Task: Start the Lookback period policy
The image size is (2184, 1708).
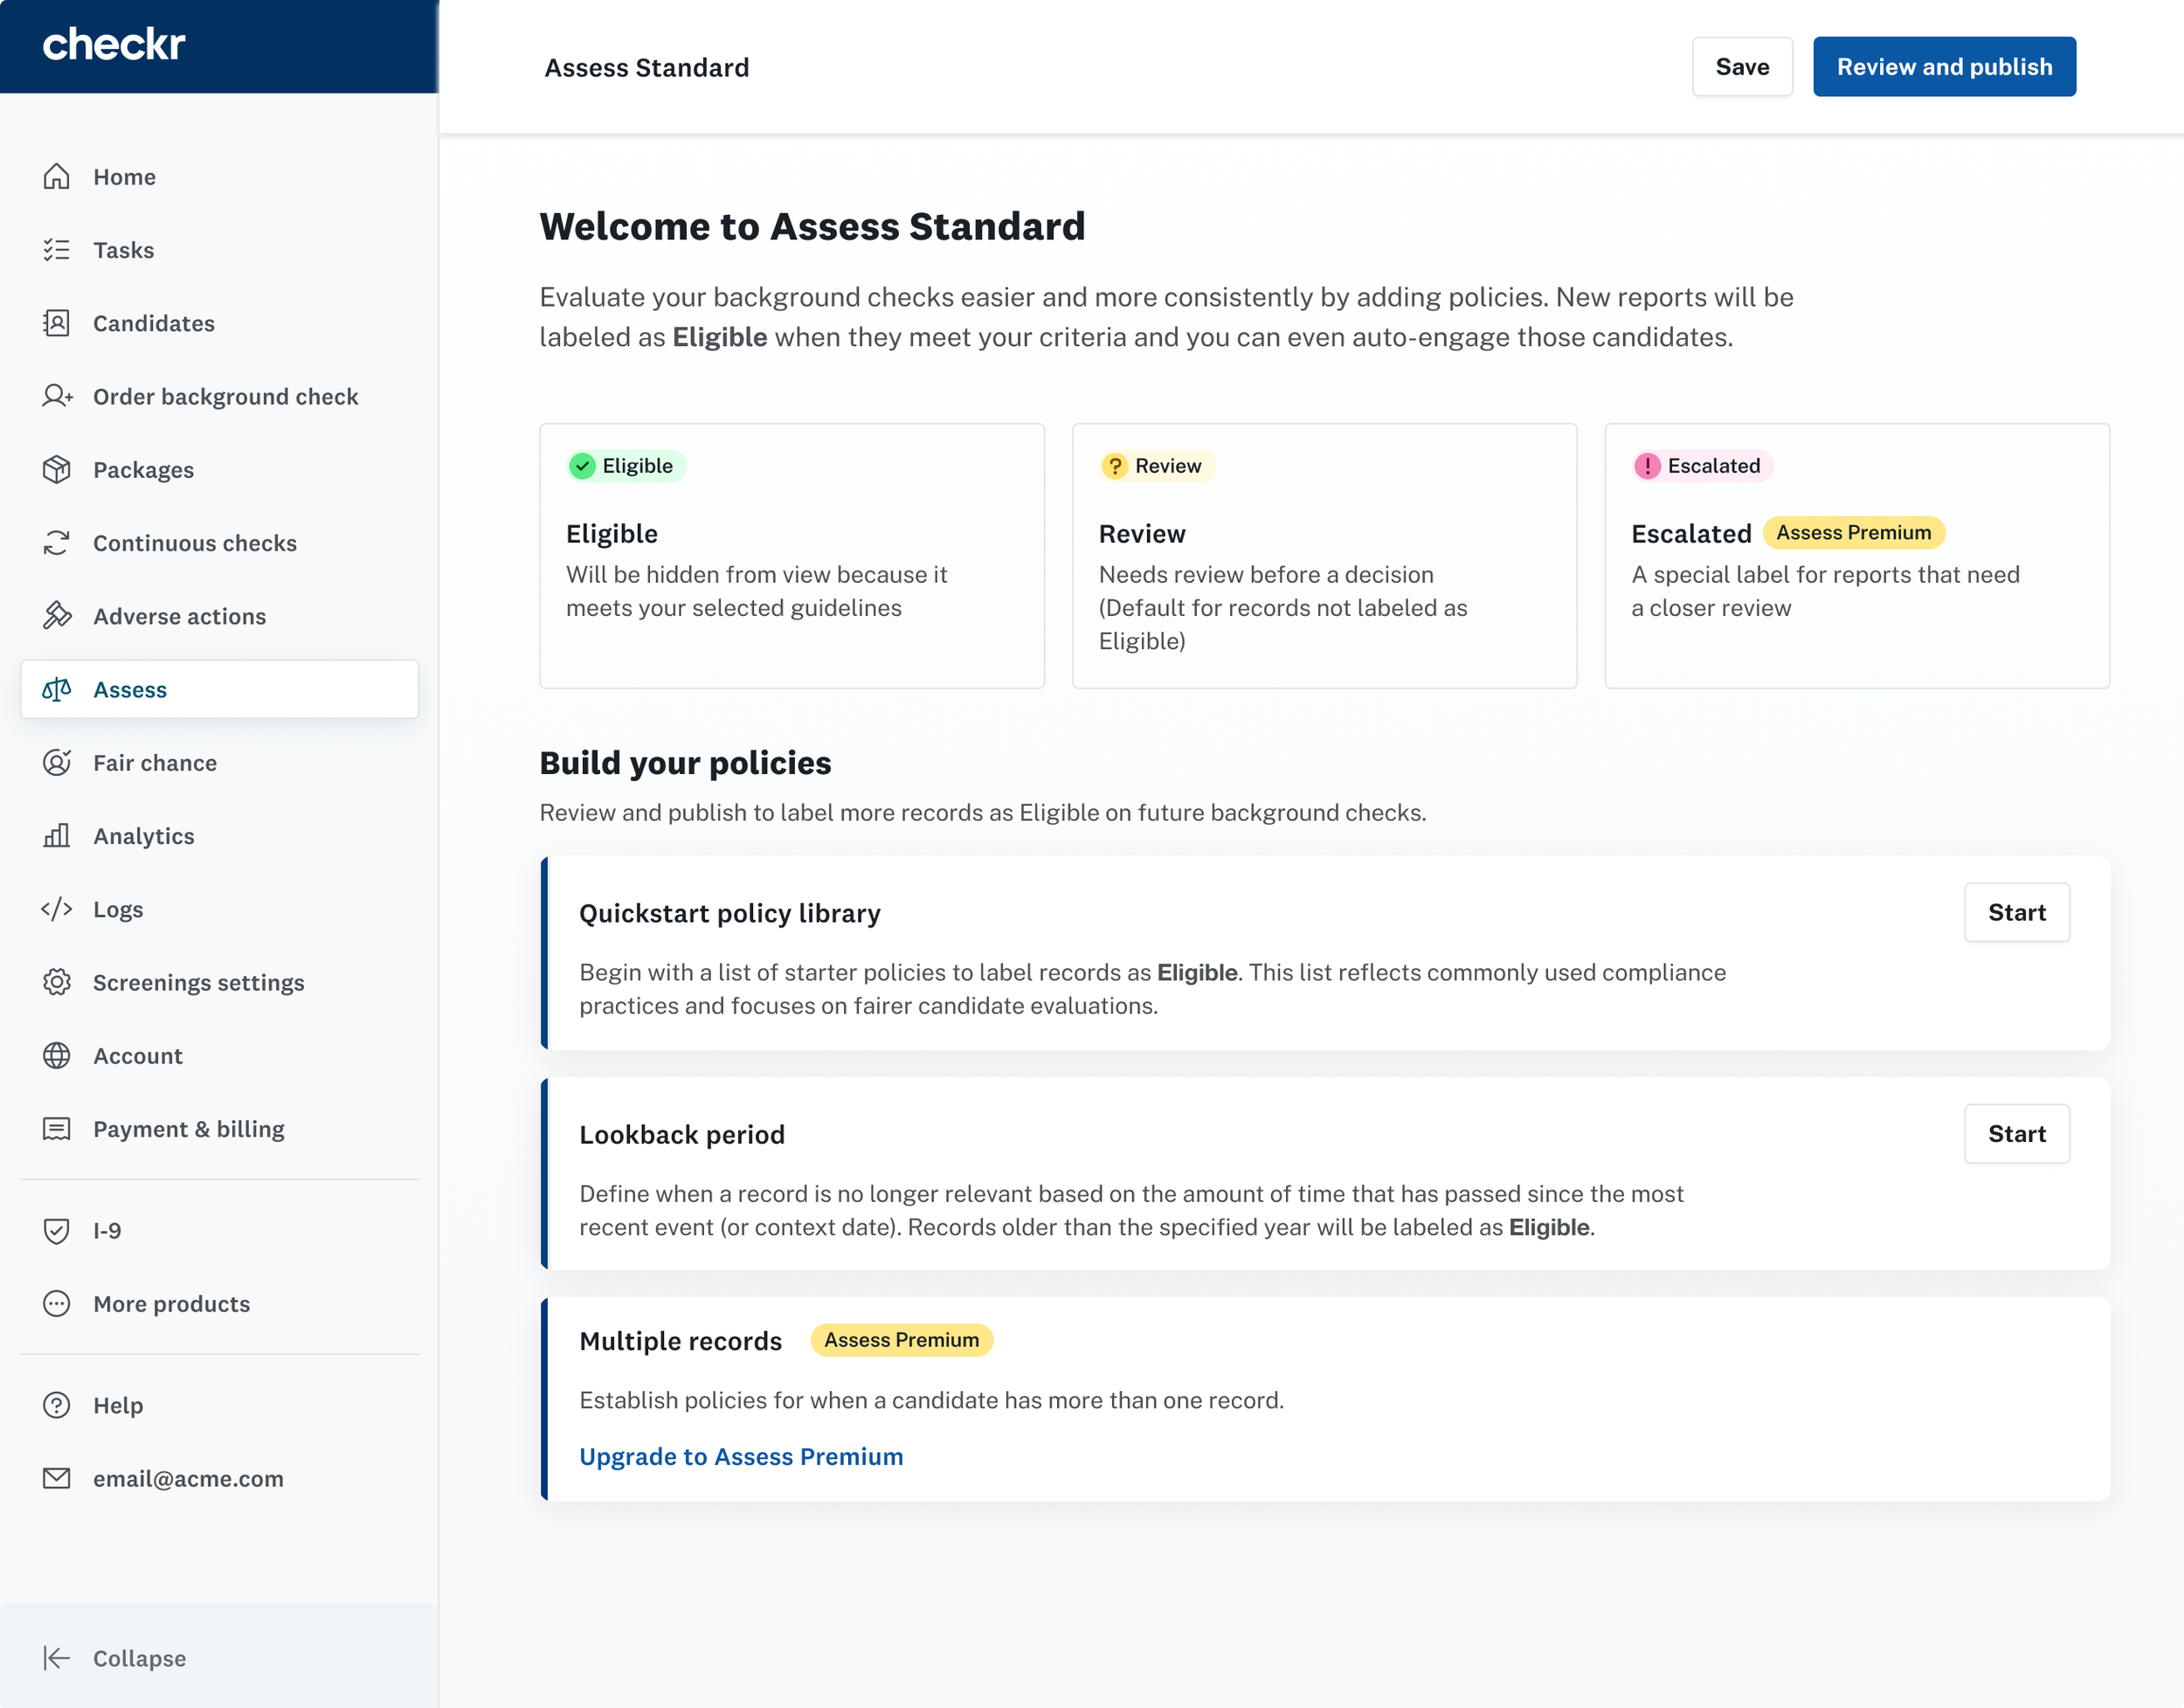Action: [2015, 1133]
